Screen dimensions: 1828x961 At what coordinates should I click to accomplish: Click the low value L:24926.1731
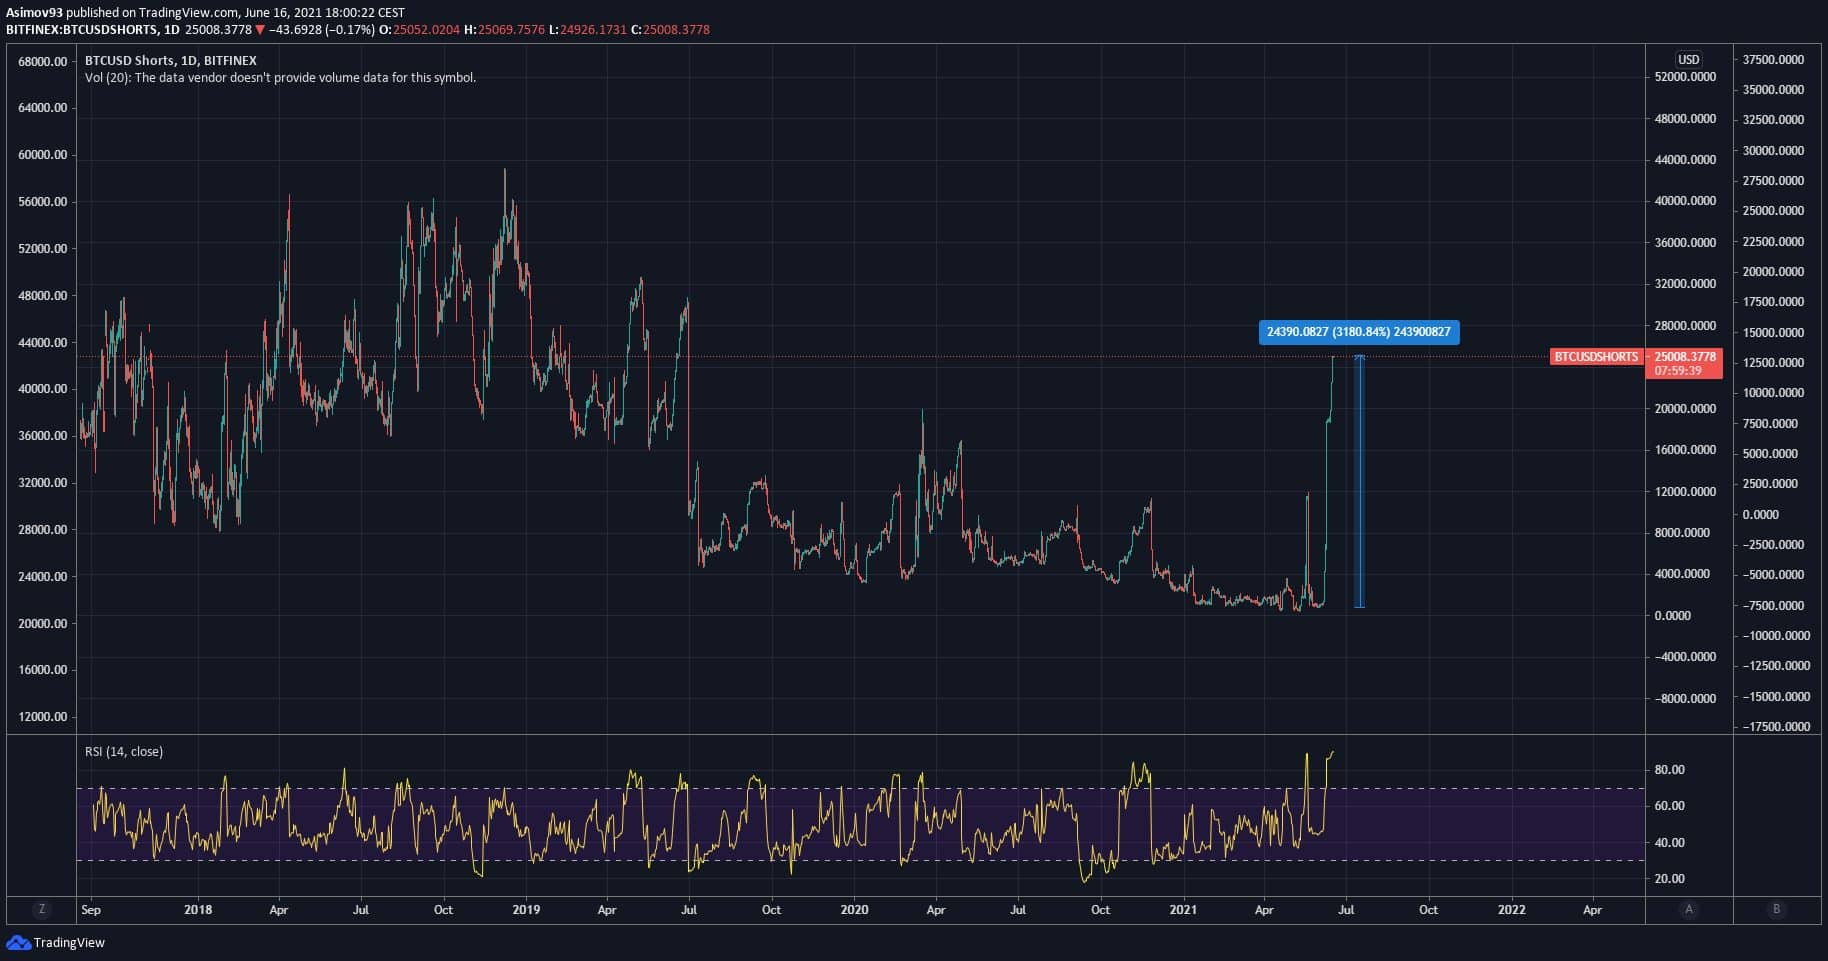(x=588, y=30)
